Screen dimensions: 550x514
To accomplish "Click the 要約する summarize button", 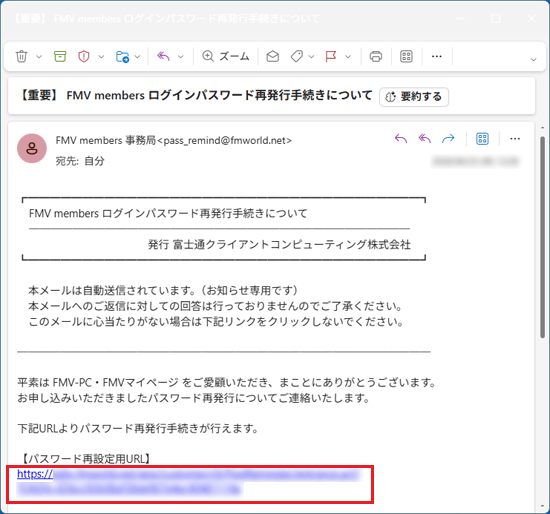I will [414, 96].
